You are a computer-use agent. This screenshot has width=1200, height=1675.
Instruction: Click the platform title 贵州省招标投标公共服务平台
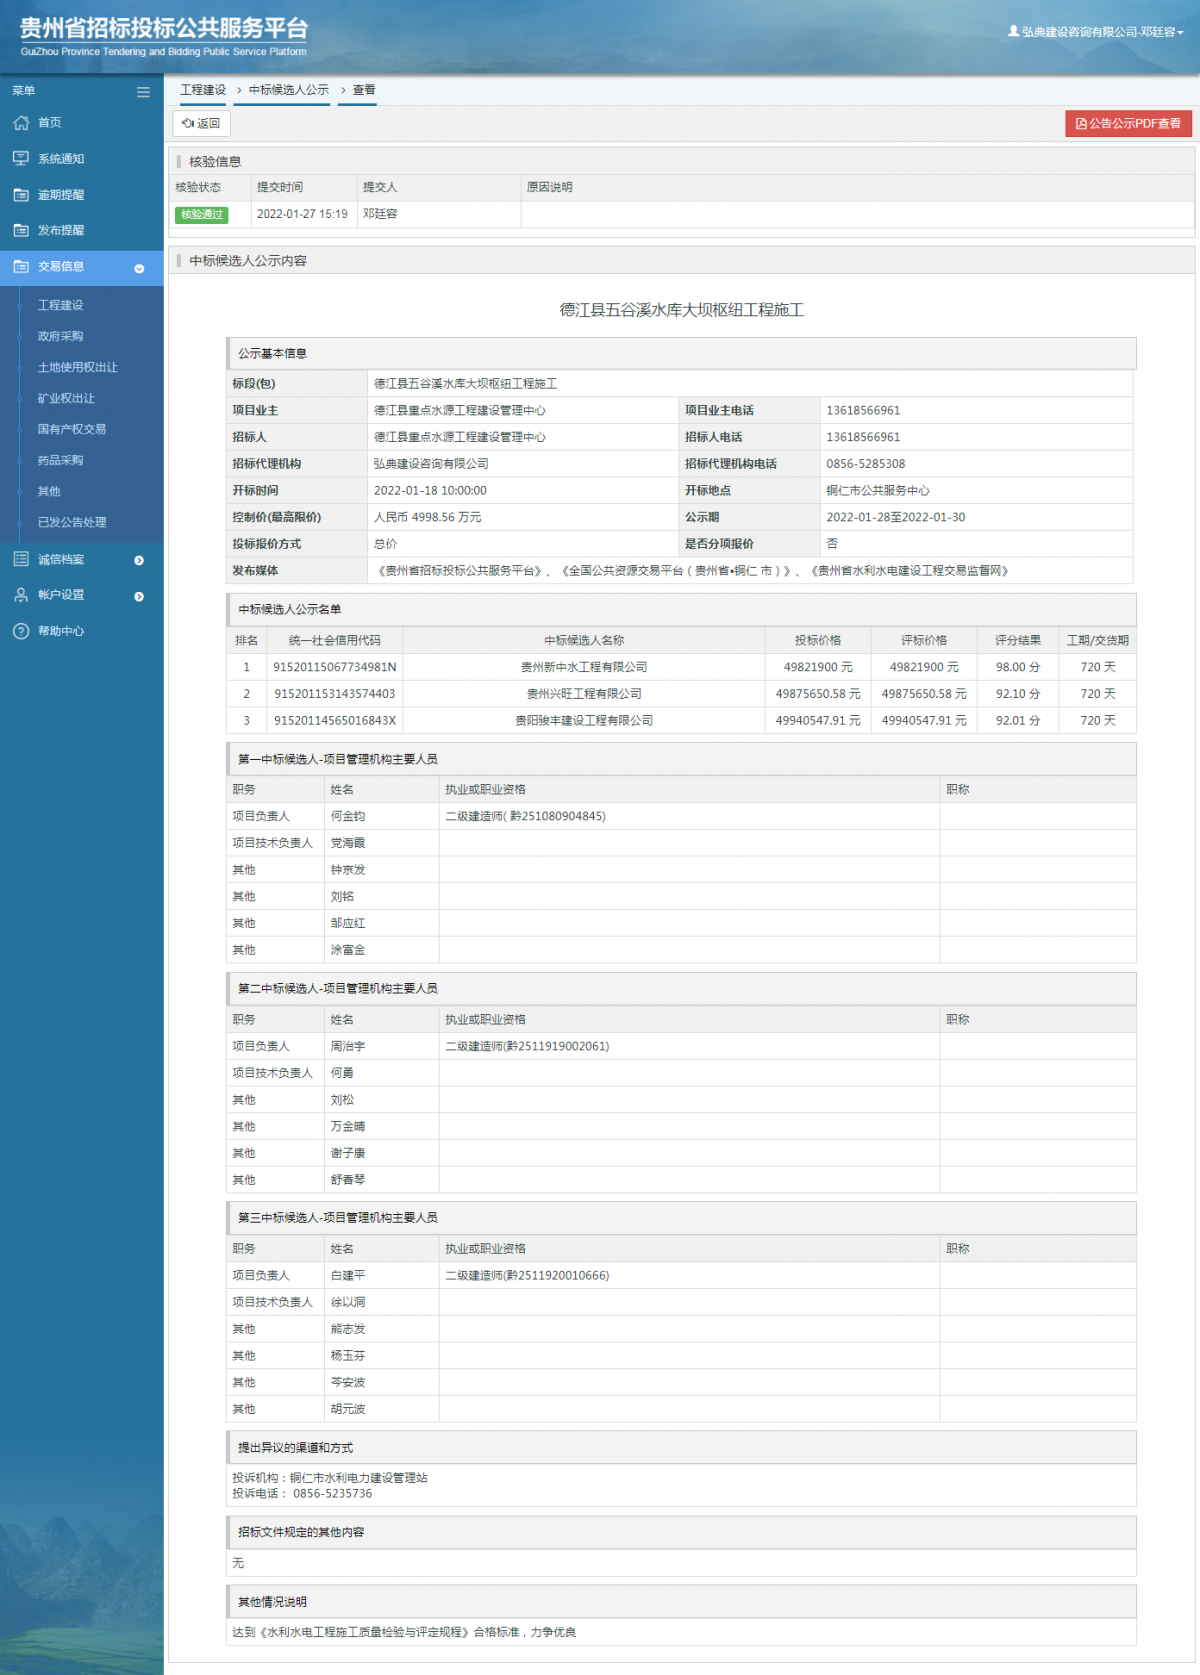164,28
